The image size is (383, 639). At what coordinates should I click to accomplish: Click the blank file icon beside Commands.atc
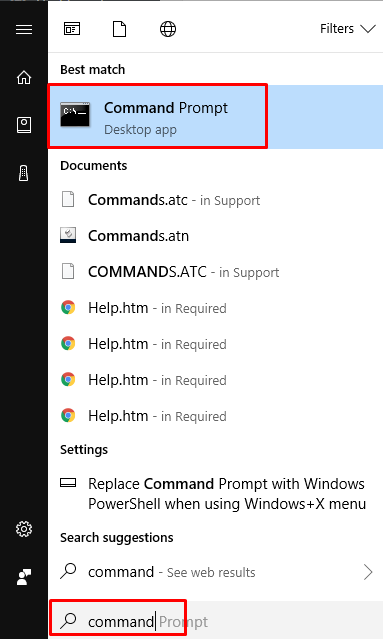pyautogui.click(x=68, y=200)
